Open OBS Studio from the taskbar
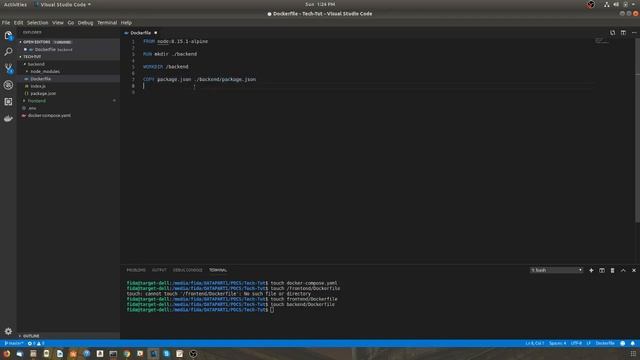 pos(193,353)
